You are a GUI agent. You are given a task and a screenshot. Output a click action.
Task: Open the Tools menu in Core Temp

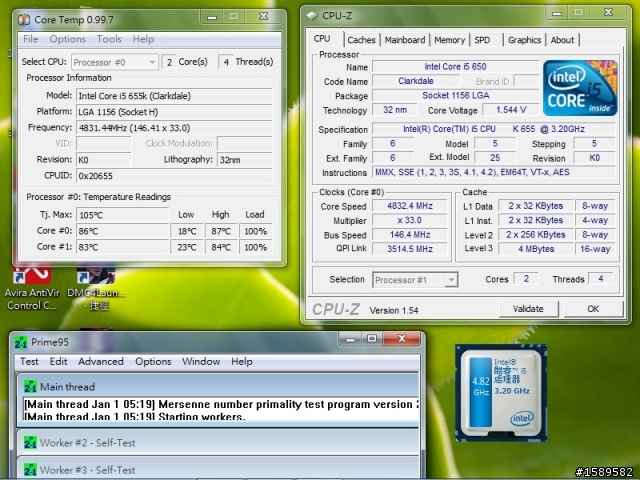(109, 39)
